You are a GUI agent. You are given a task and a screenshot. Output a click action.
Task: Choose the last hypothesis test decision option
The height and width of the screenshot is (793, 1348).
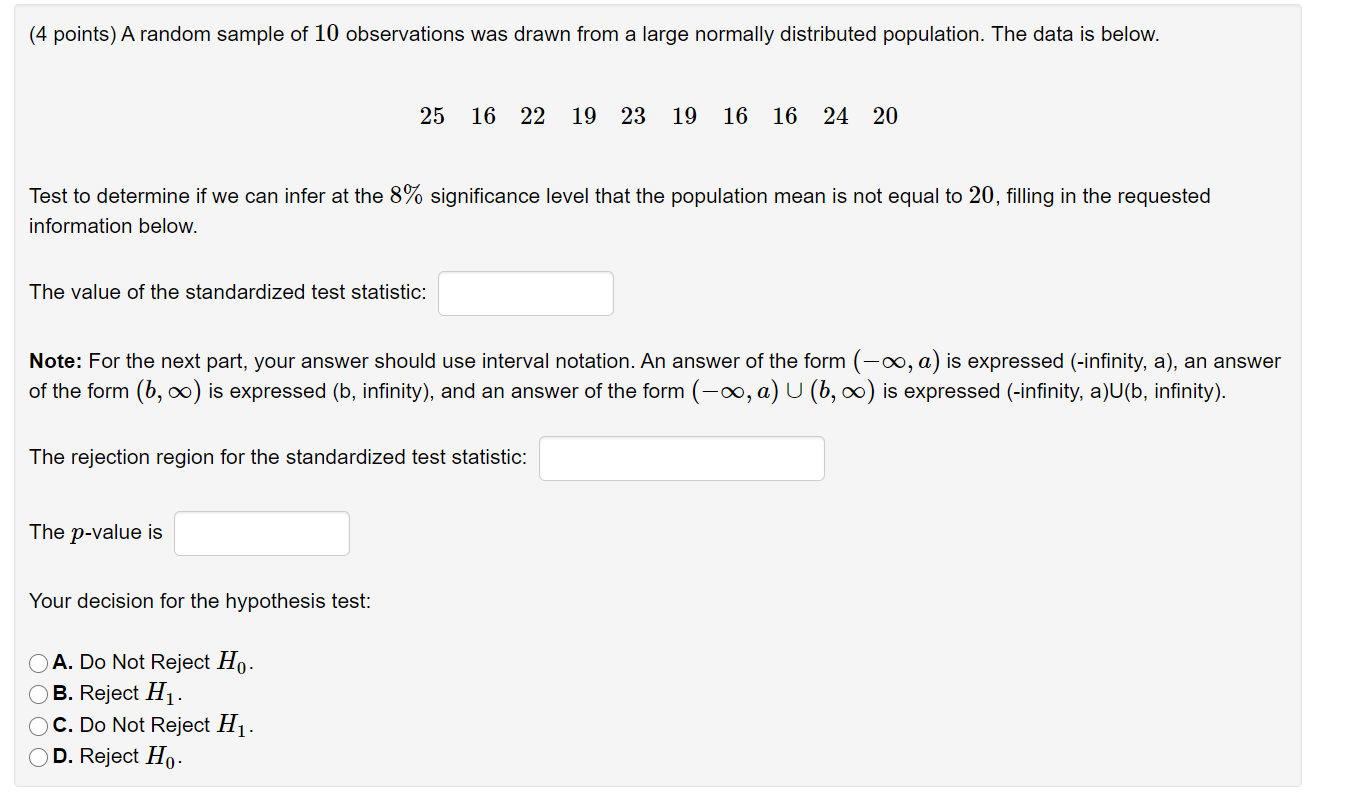[x=38, y=757]
